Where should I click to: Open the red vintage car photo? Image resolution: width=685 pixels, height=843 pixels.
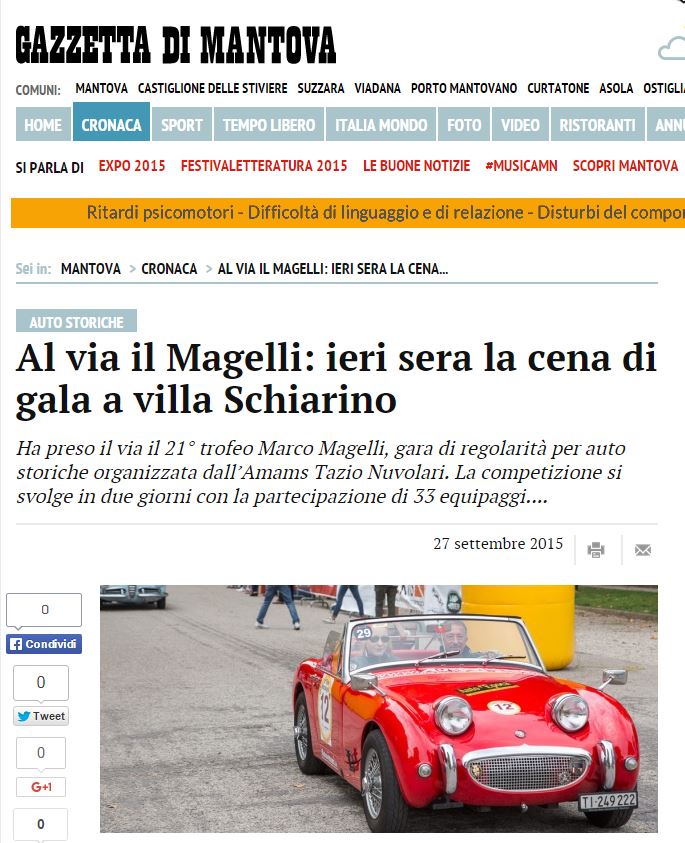pos(379,709)
